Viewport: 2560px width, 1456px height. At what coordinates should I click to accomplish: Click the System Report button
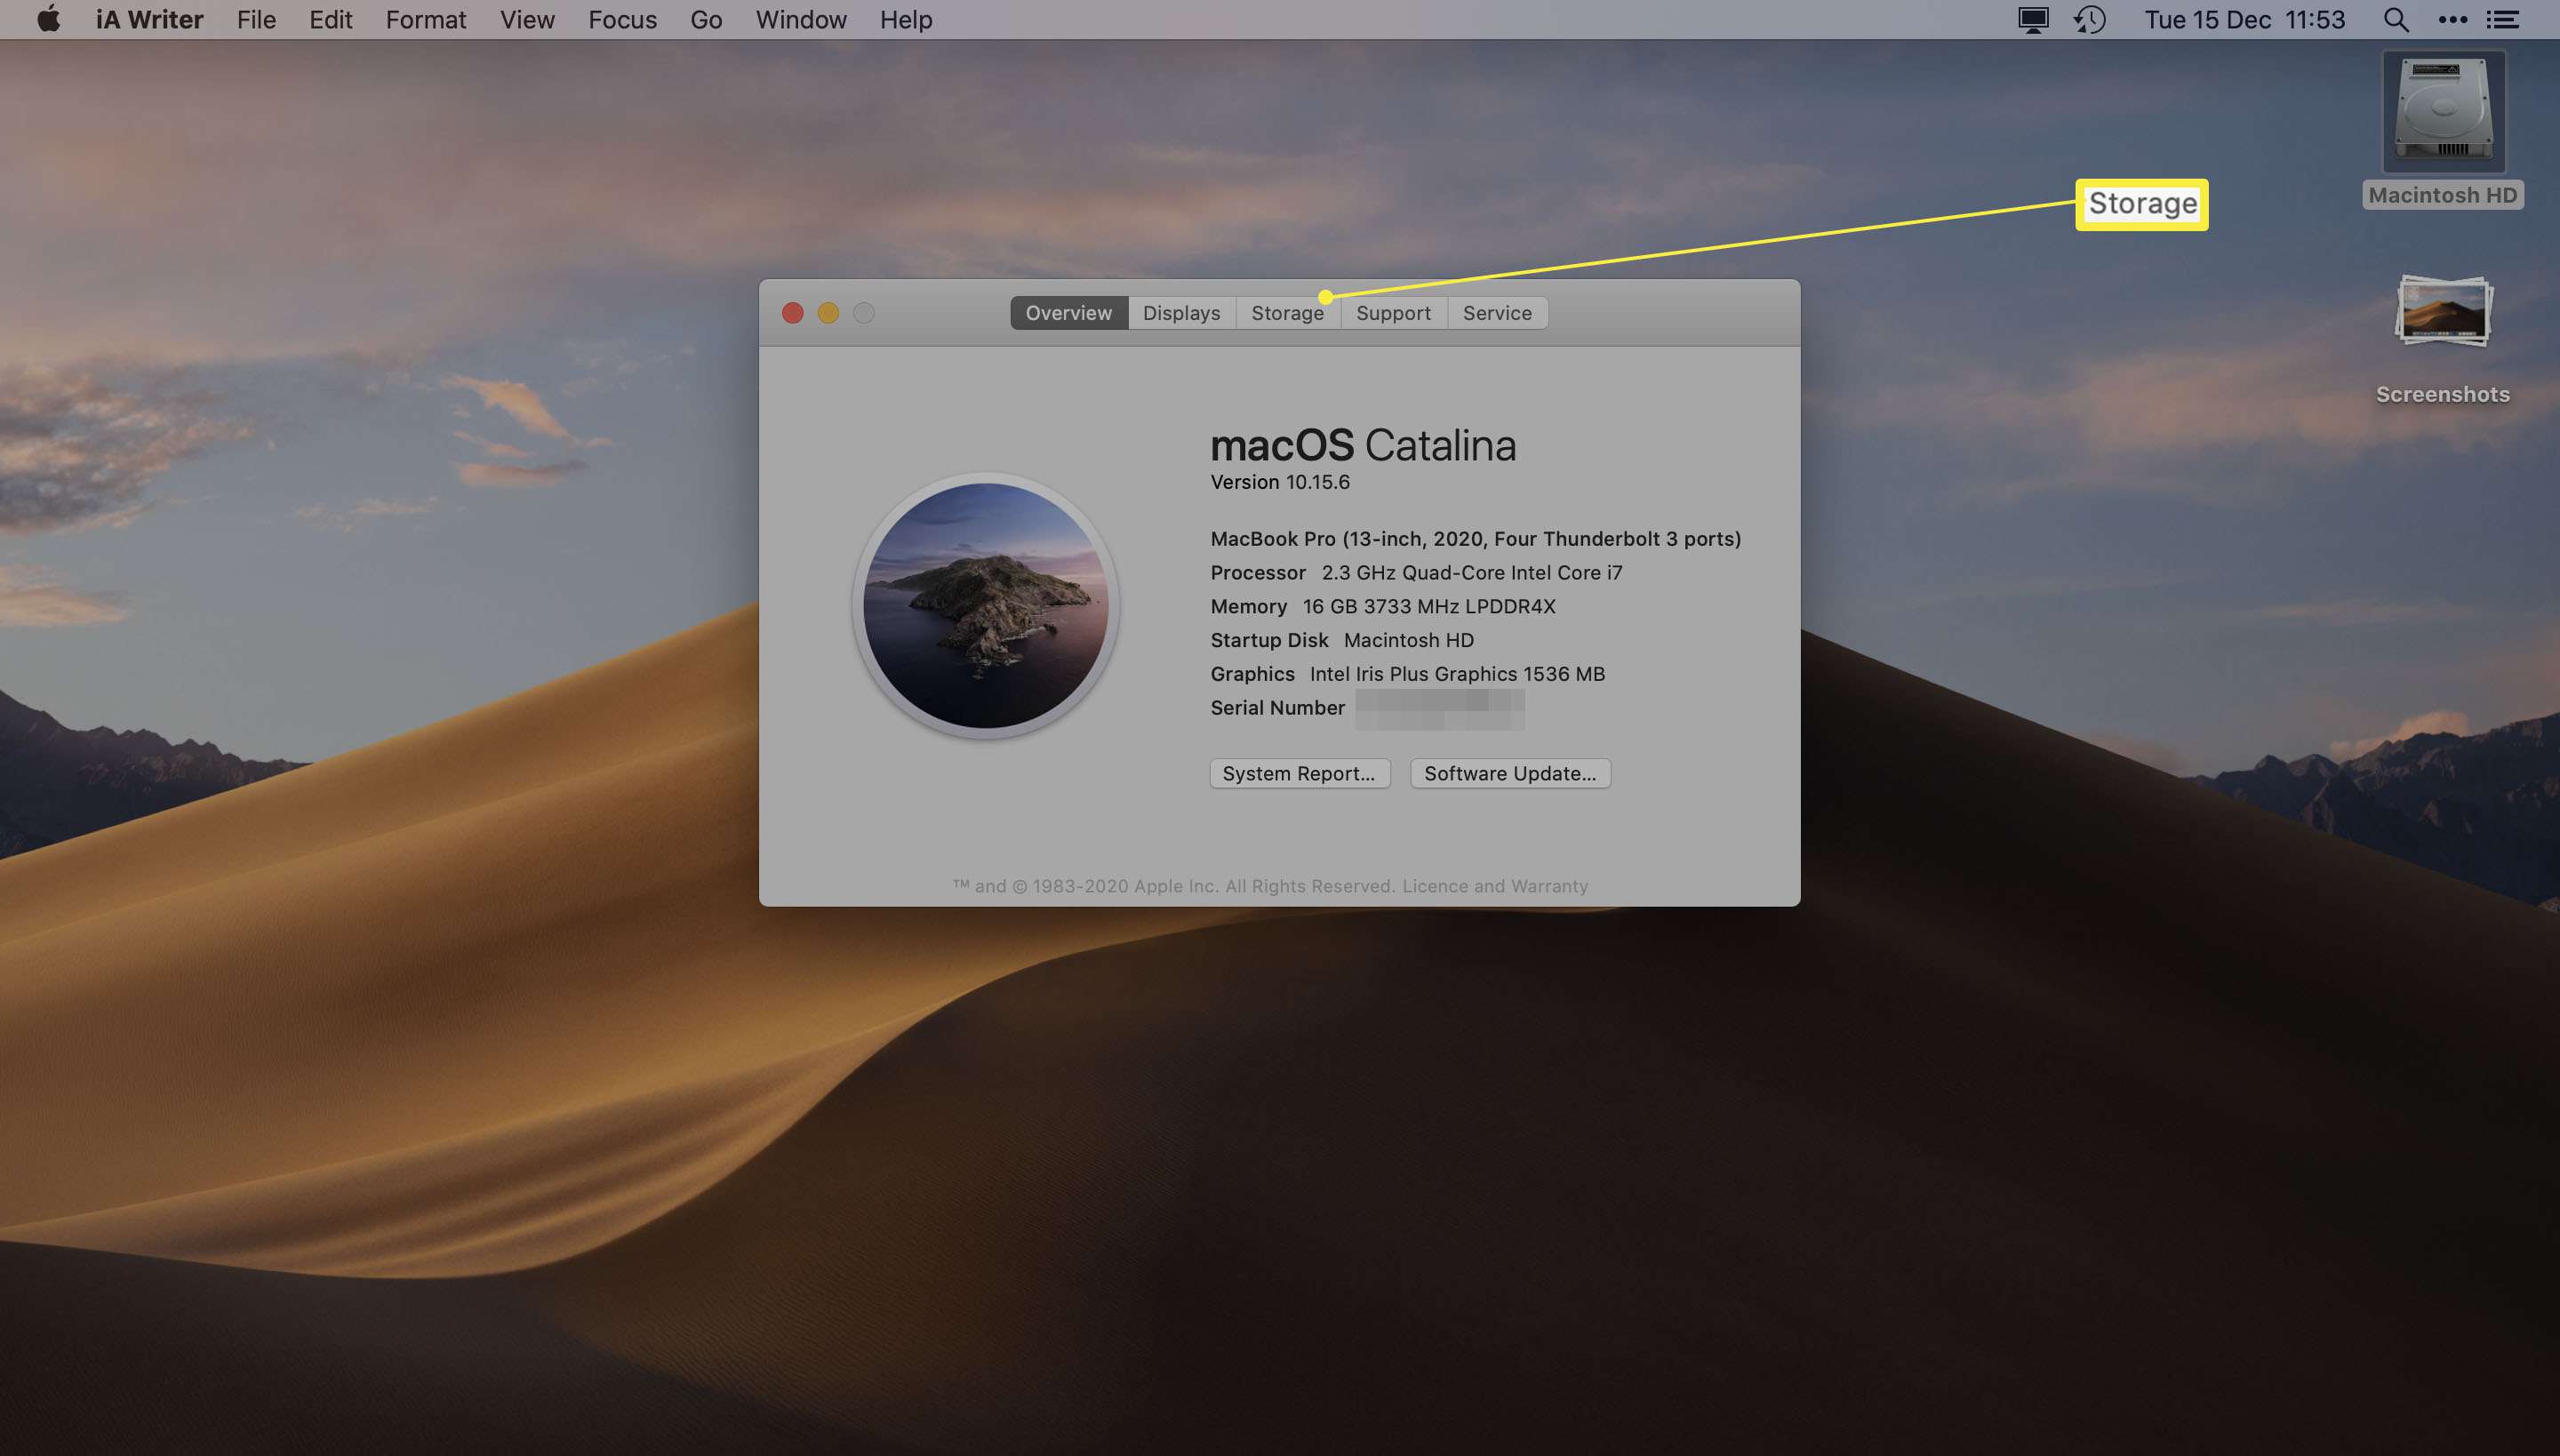pyautogui.click(x=1300, y=773)
